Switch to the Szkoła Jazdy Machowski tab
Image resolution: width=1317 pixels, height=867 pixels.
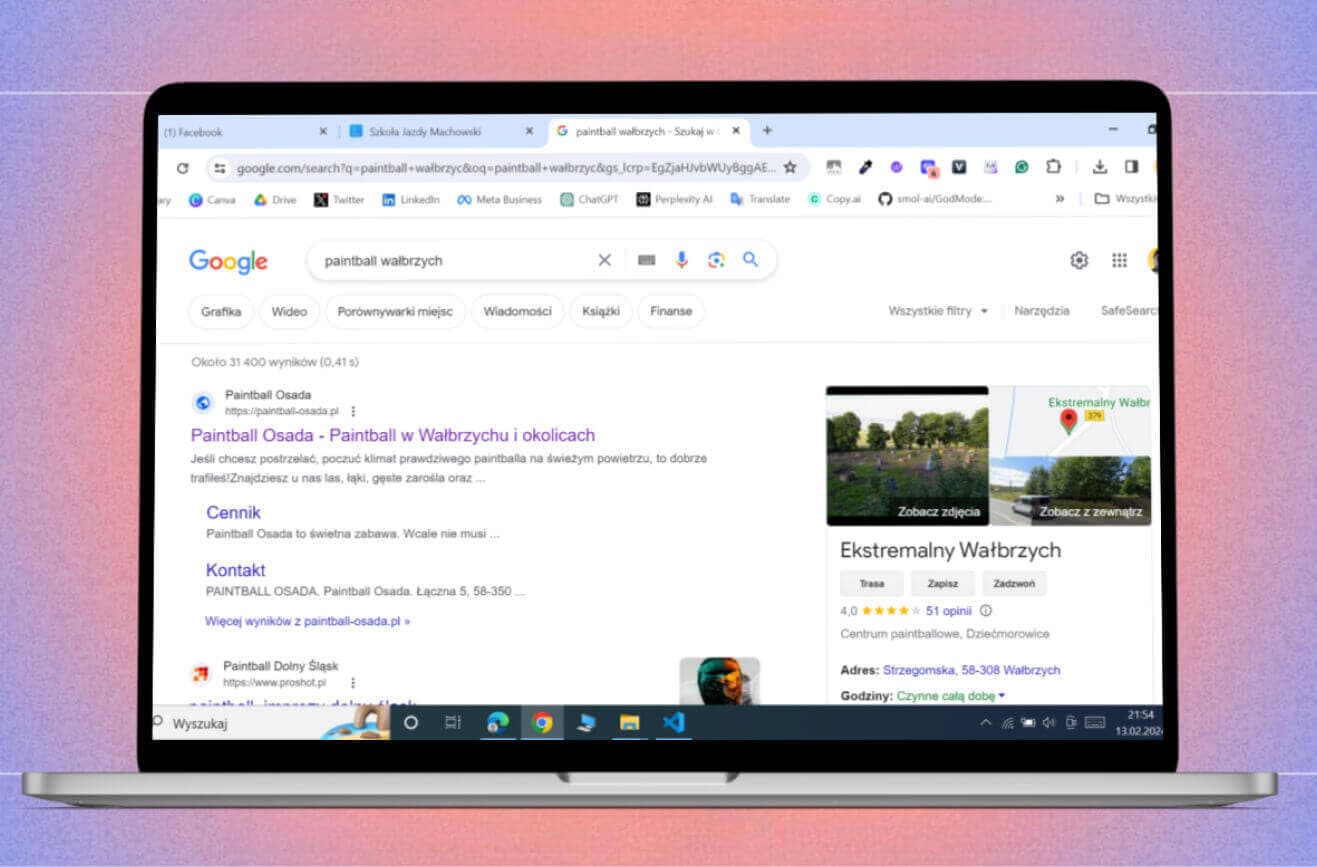pos(441,131)
